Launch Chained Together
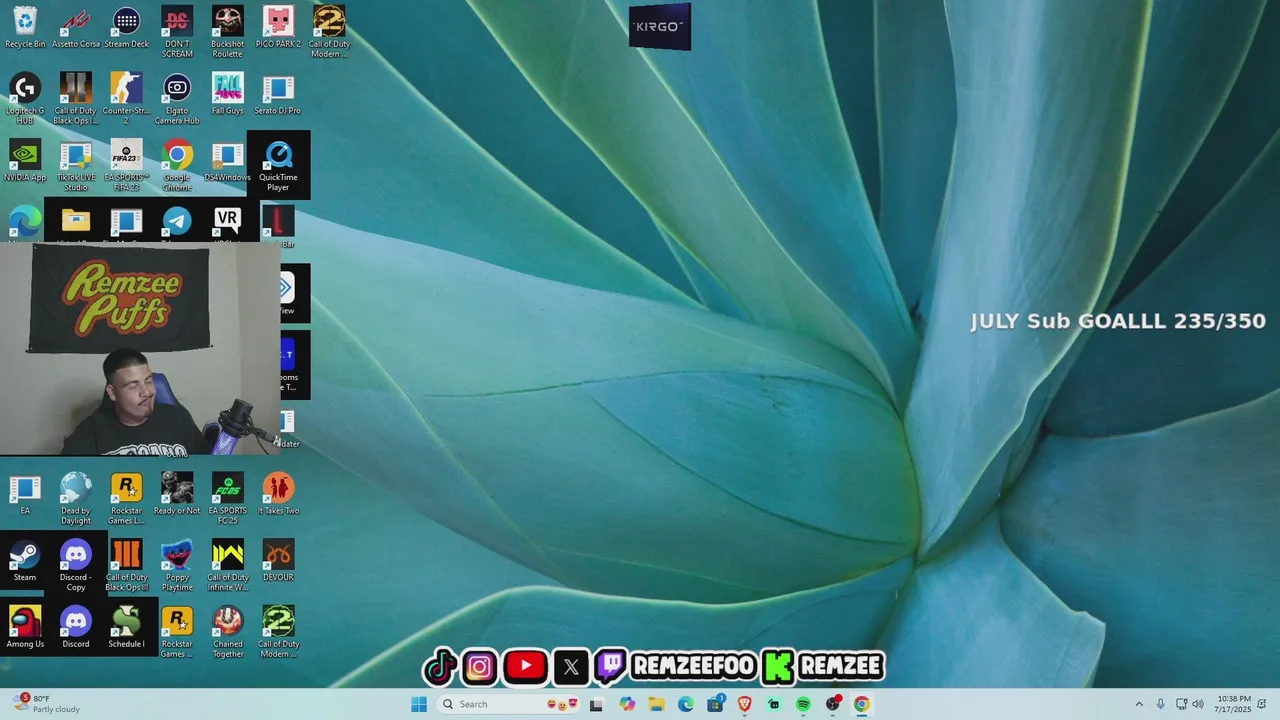This screenshot has width=1280, height=720. [x=227, y=632]
